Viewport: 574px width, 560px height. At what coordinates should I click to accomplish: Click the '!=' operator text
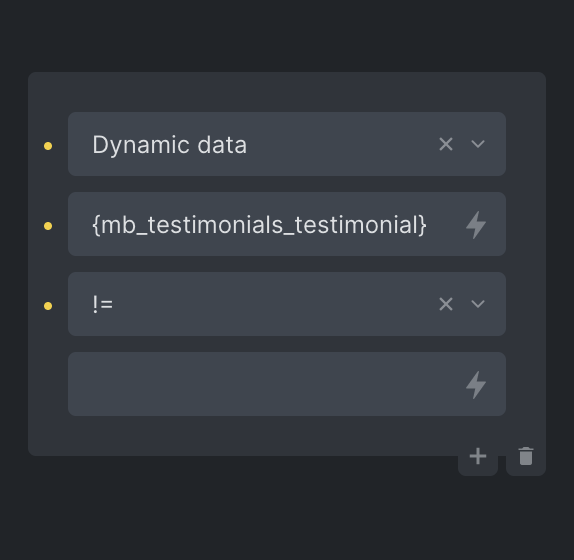102,304
